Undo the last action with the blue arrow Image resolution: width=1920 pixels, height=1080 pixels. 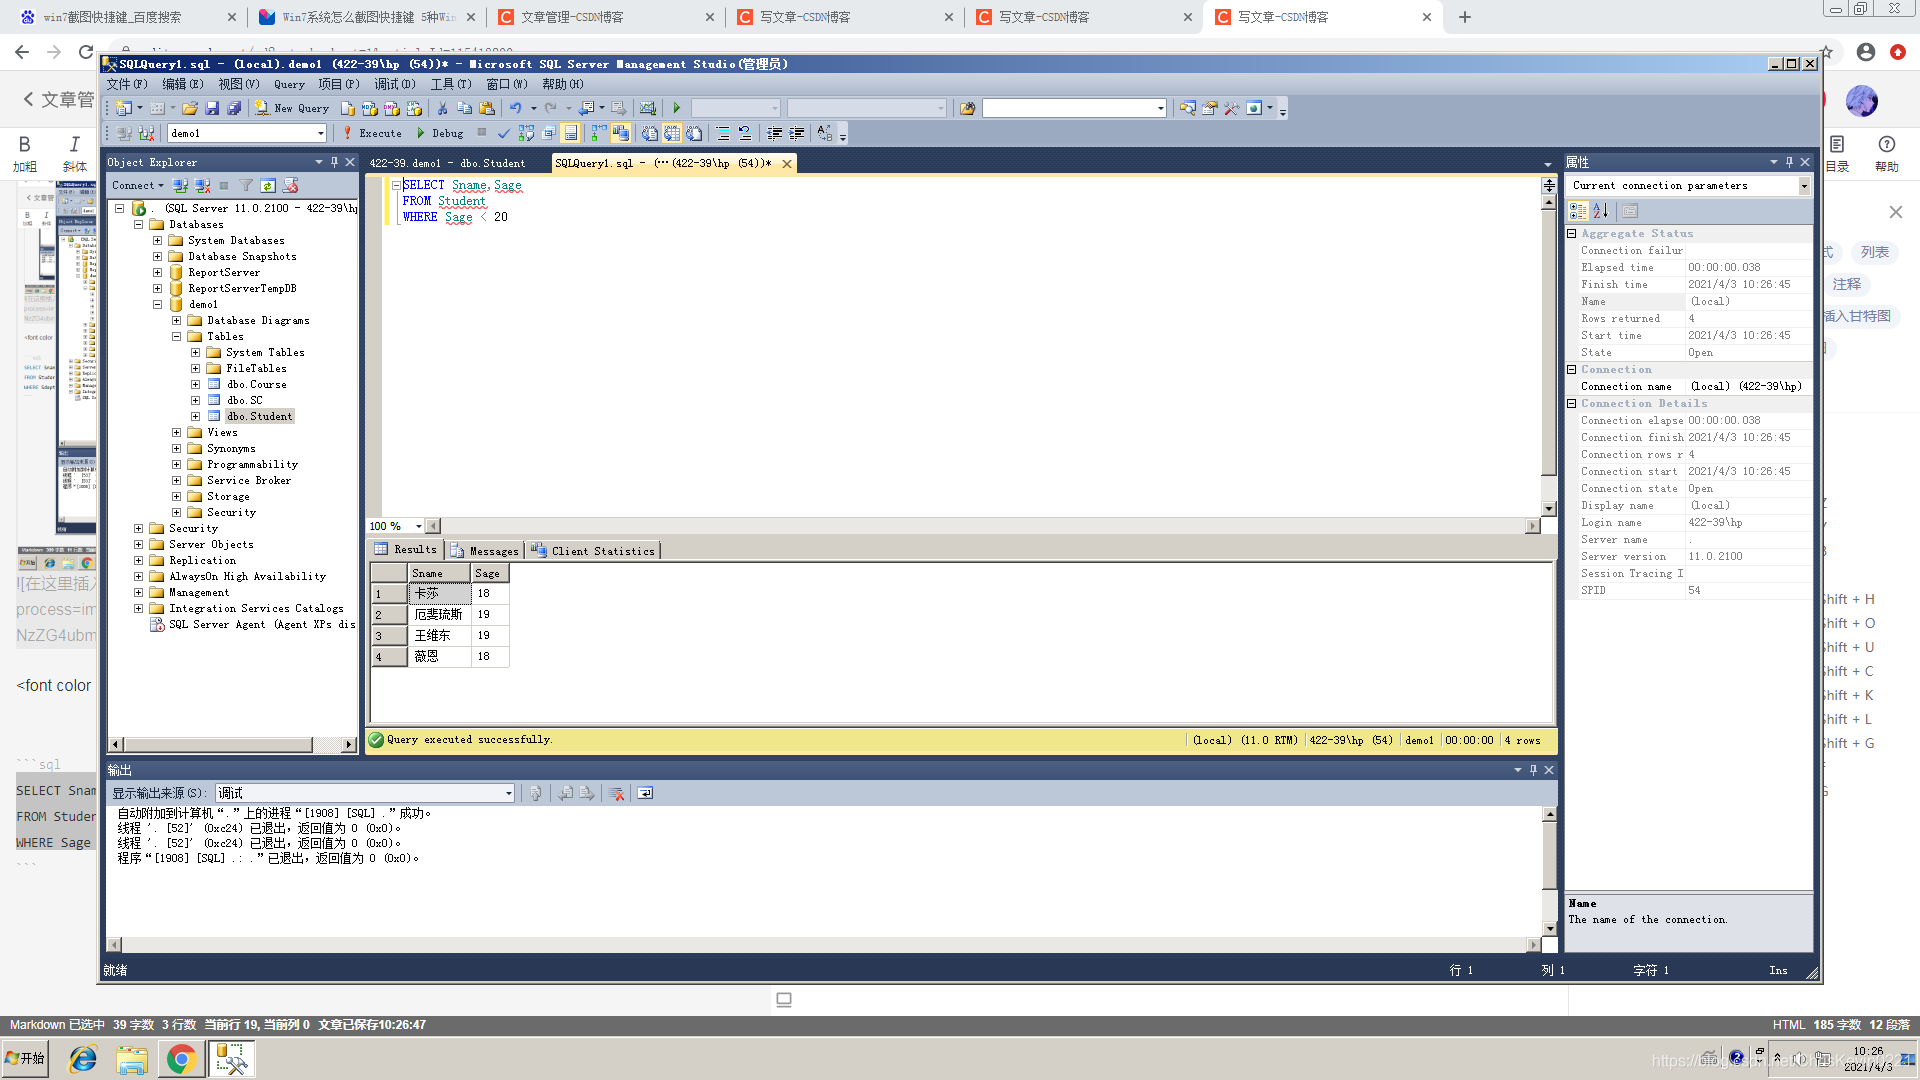coord(516,108)
